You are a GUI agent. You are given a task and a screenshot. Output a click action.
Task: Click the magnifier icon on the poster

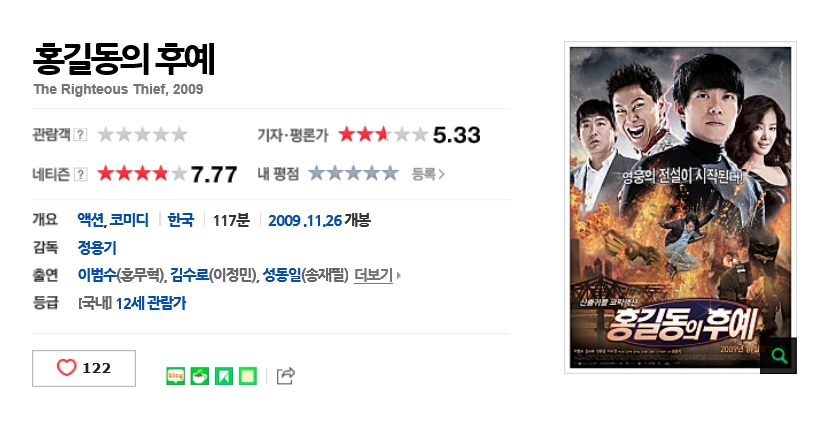click(778, 355)
